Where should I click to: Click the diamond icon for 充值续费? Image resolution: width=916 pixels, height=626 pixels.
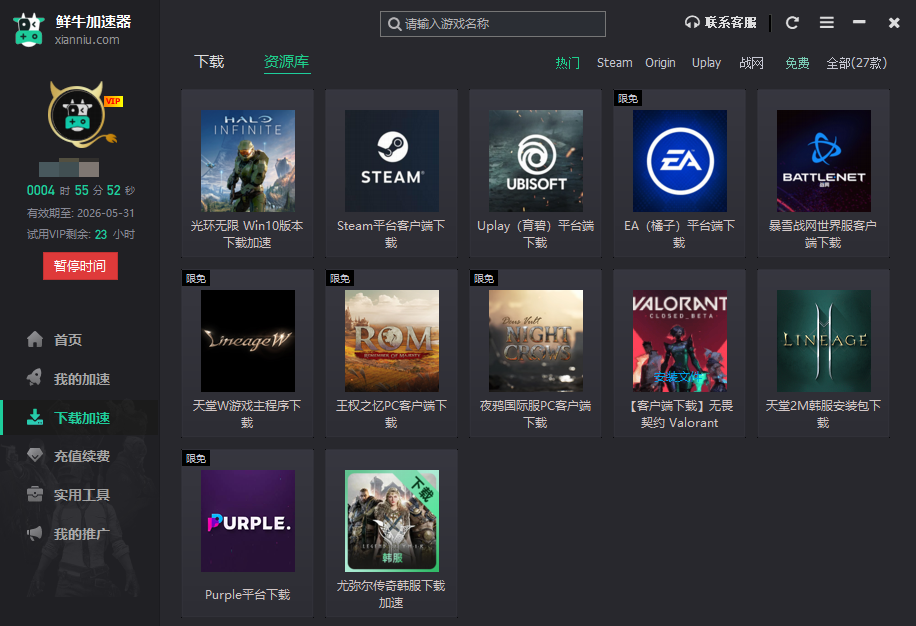(35, 455)
